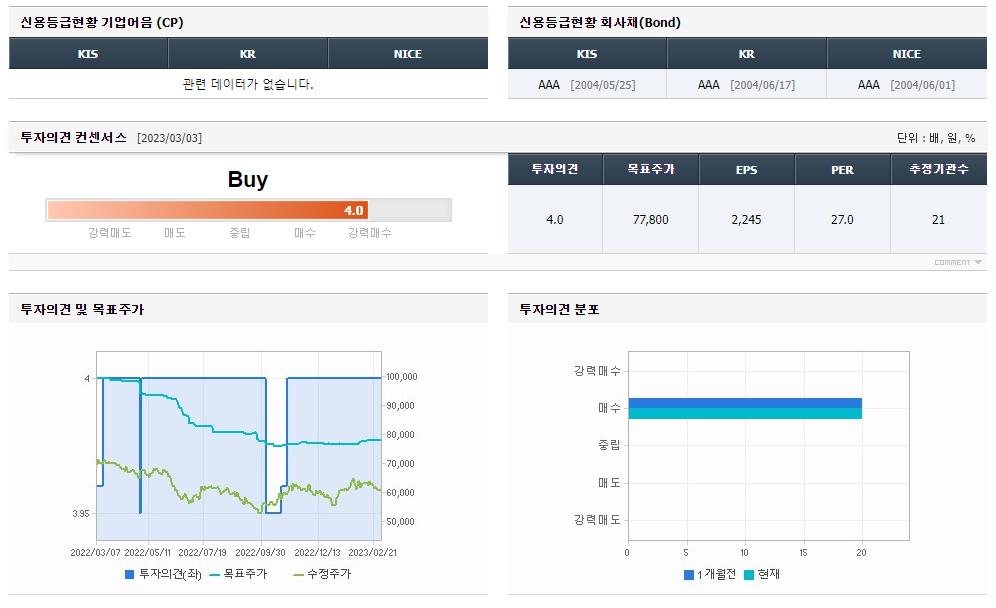
Task: Select the EPS value 2,245
Action: [x=746, y=219]
